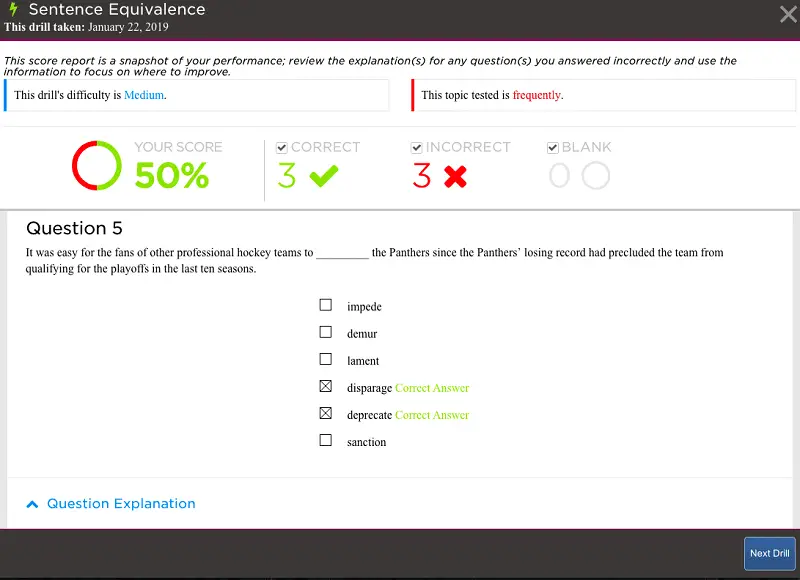800x580 pixels.
Task: Click the score ring chart icon
Action: pyautogui.click(x=97, y=166)
